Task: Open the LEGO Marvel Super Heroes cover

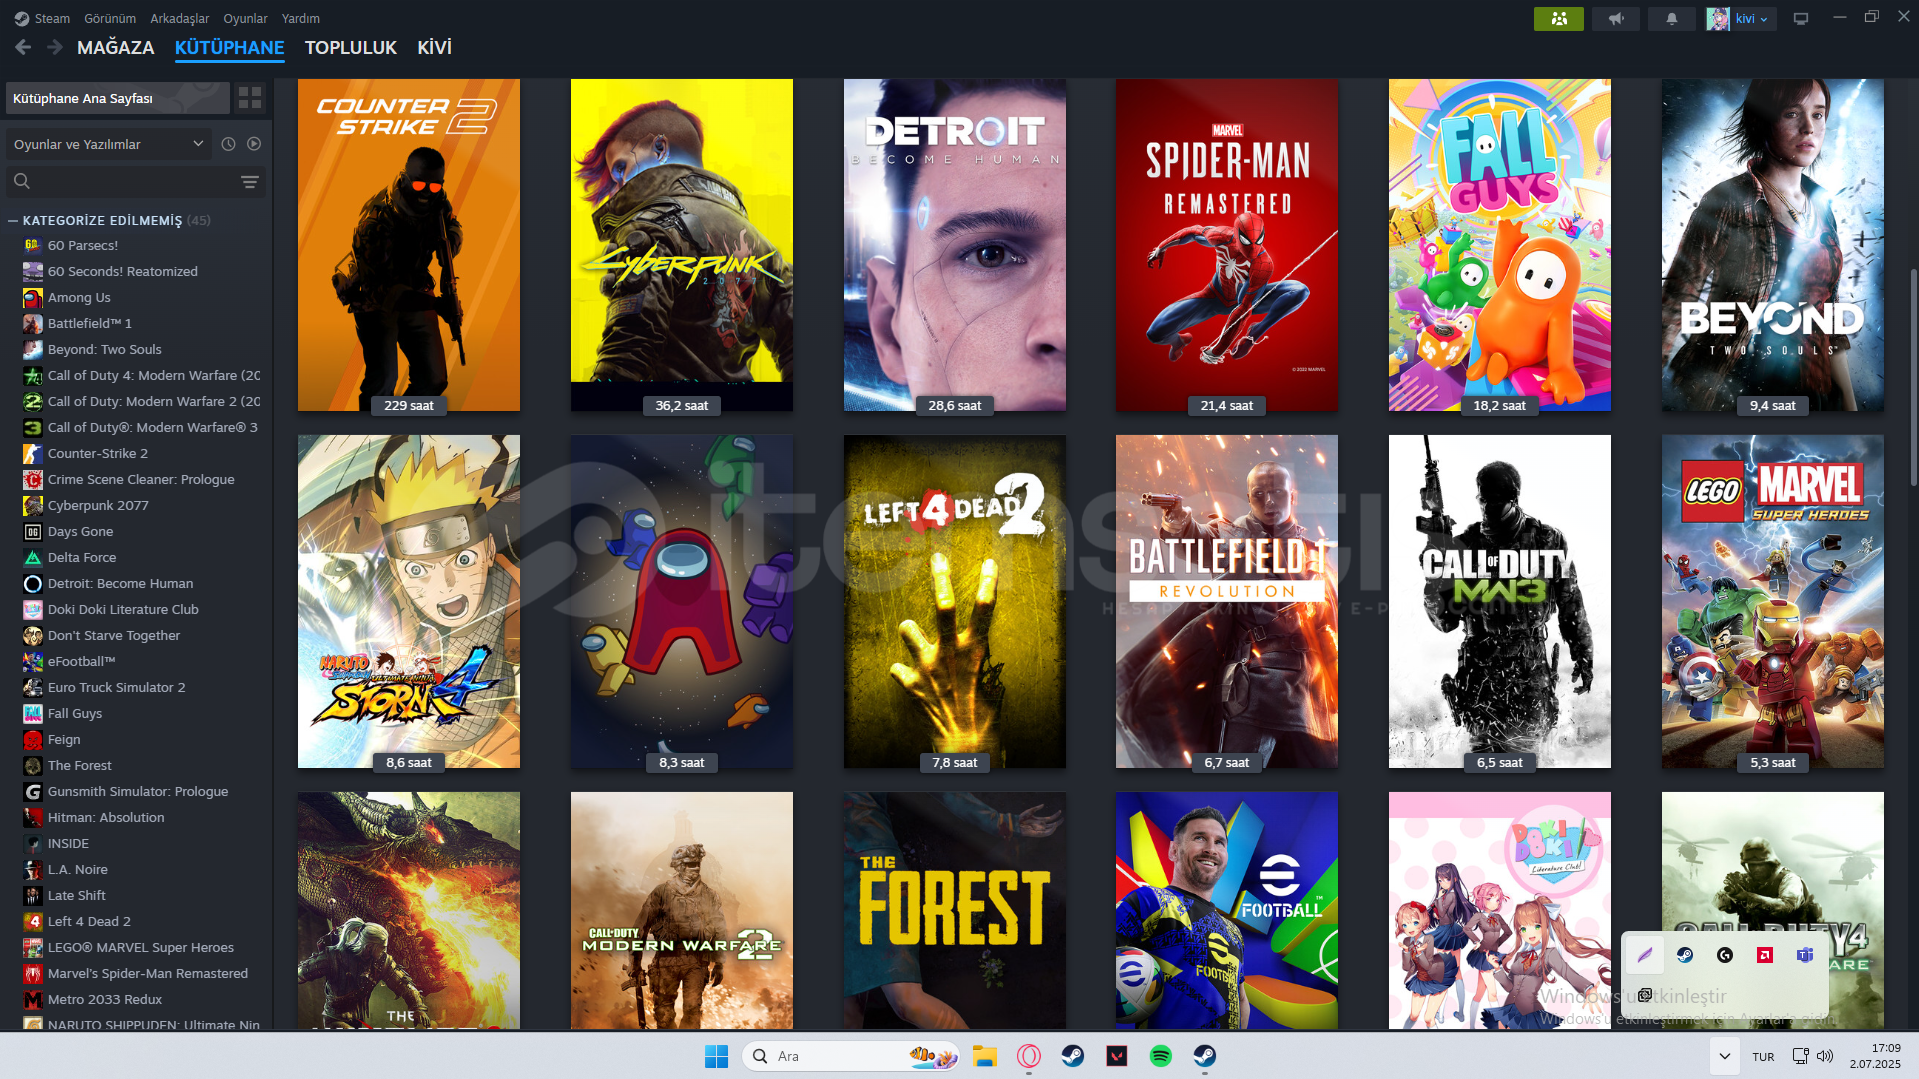Action: [1773, 601]
